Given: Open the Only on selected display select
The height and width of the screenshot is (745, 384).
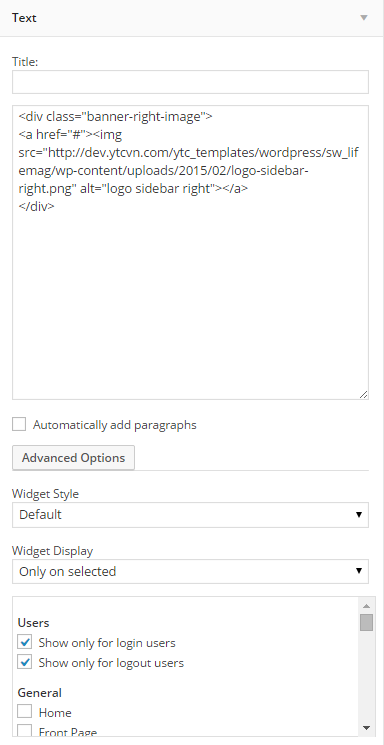Looking at the screenshot, I should (190, 571).
